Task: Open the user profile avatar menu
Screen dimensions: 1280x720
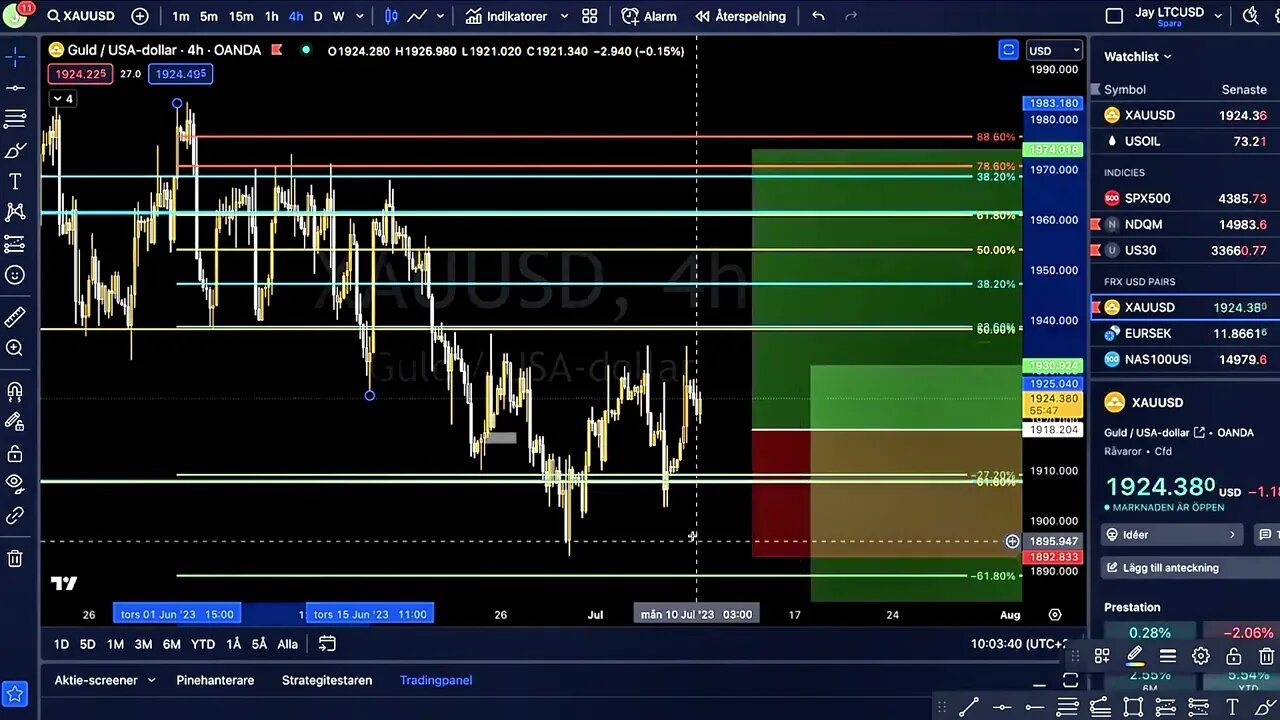Action: point(17,16)
